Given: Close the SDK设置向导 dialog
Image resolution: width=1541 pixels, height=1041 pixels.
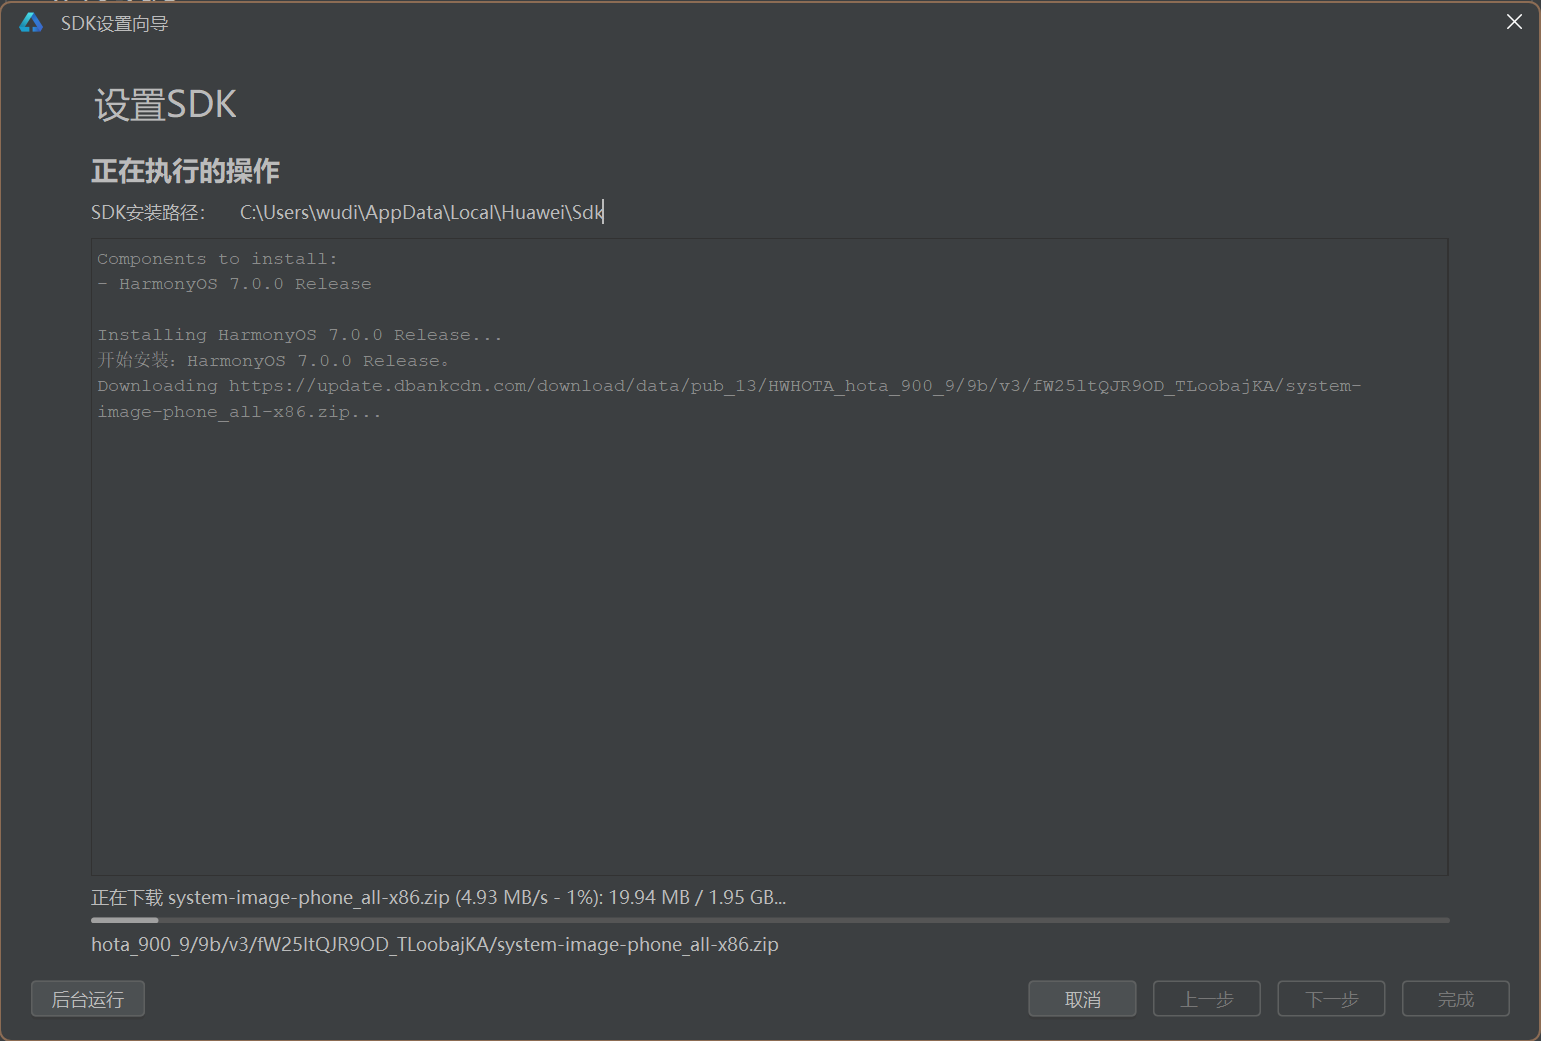Looking at the screenshot, I should pos(1514,22).
